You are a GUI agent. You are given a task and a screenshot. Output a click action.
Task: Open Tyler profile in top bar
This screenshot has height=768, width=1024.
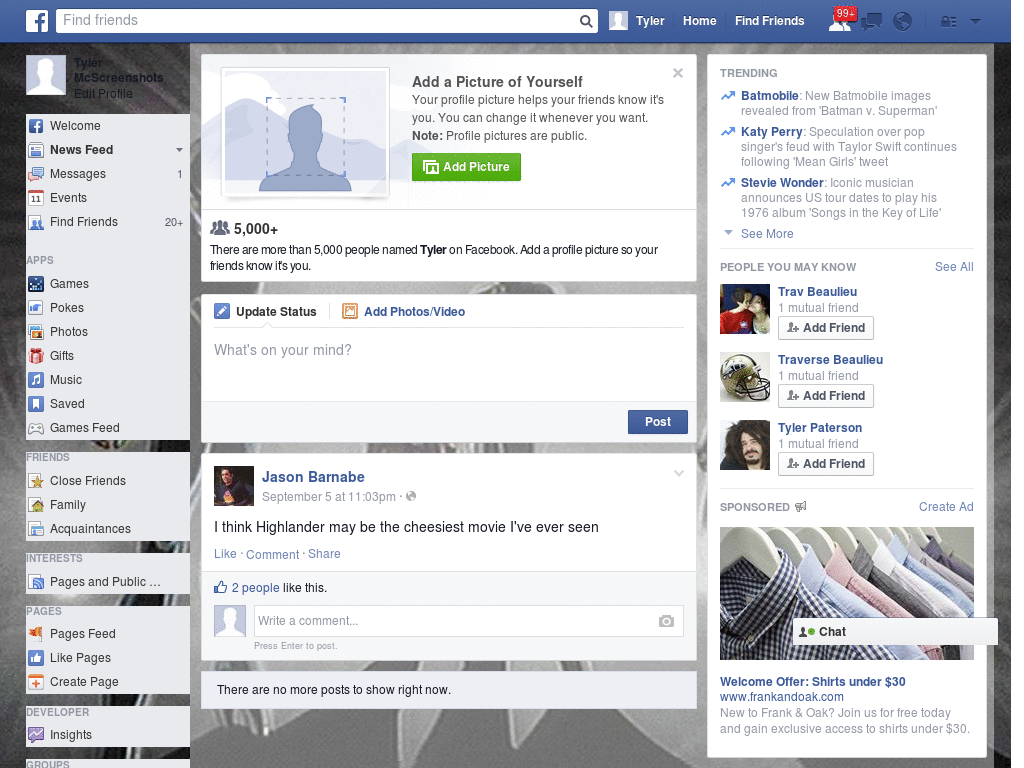point(637,21)
